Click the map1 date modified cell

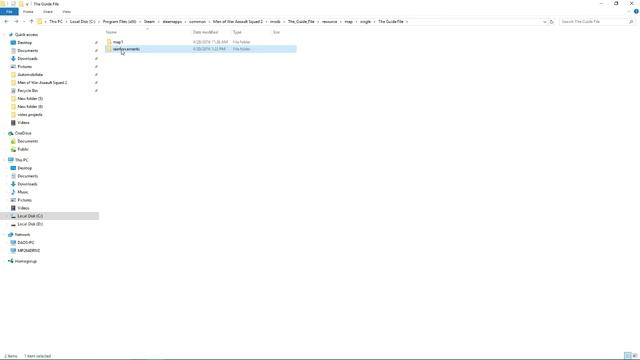tap(210, 42)
